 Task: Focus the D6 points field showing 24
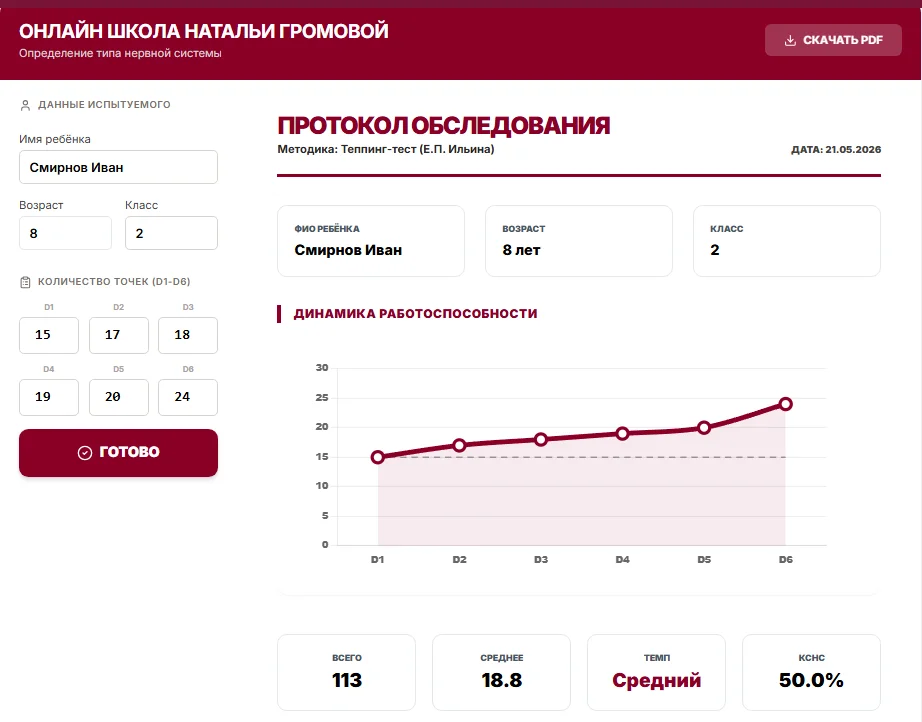[188, 397]
